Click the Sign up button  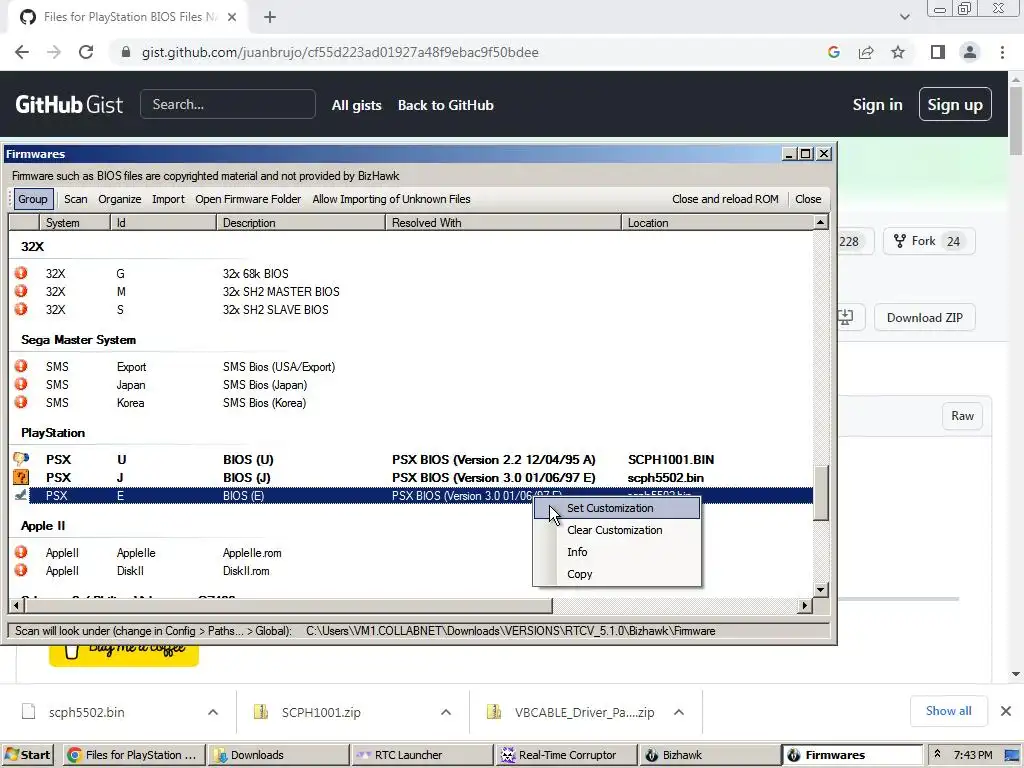955,104
